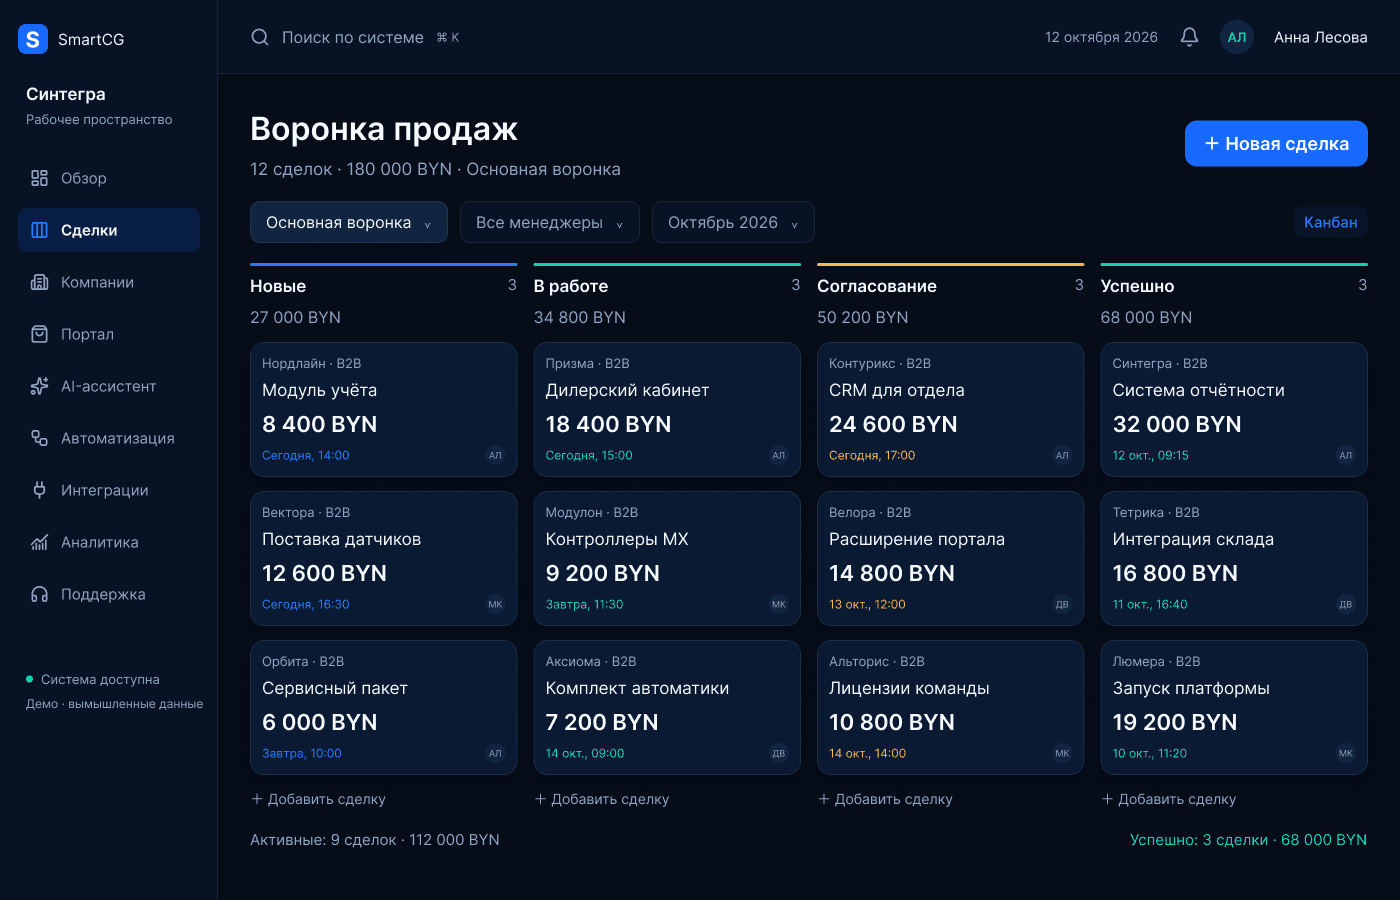The height and width of the screenshot is (900, 1400).
Task: Add a deal in Новые column
Action: [x=318, y=799]
